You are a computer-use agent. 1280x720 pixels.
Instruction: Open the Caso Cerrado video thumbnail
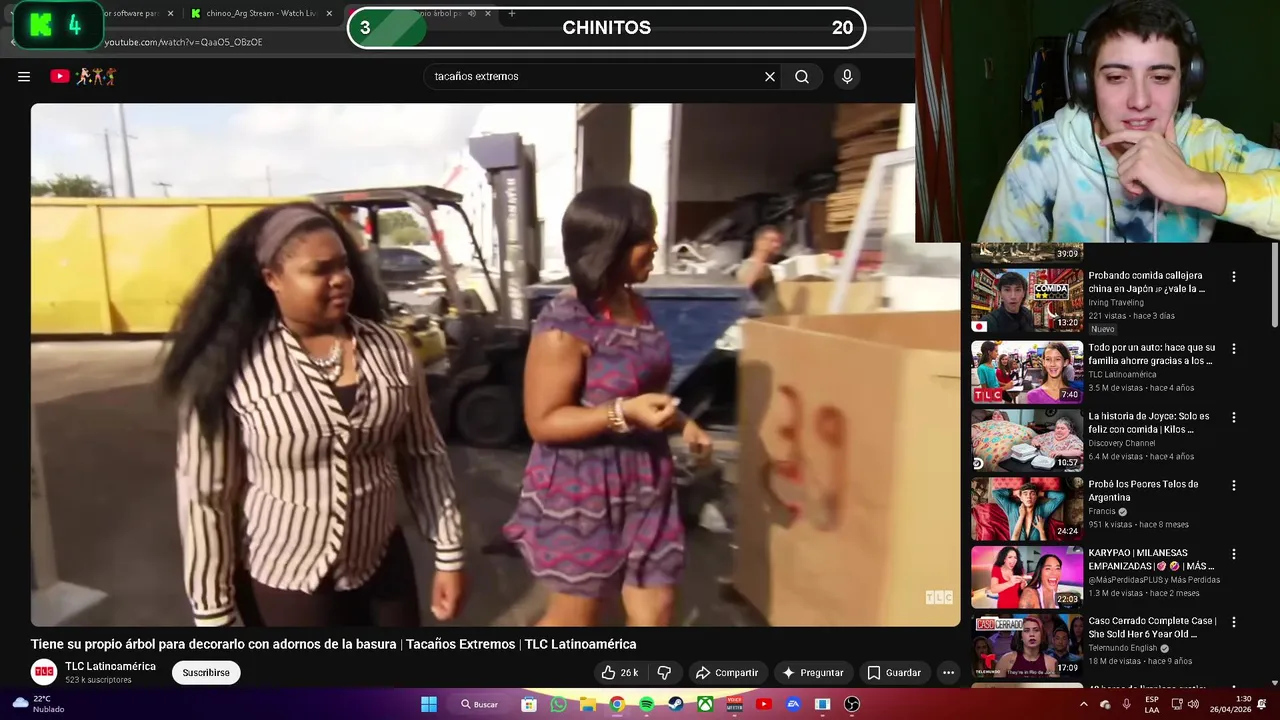(x=1027, y=645)
